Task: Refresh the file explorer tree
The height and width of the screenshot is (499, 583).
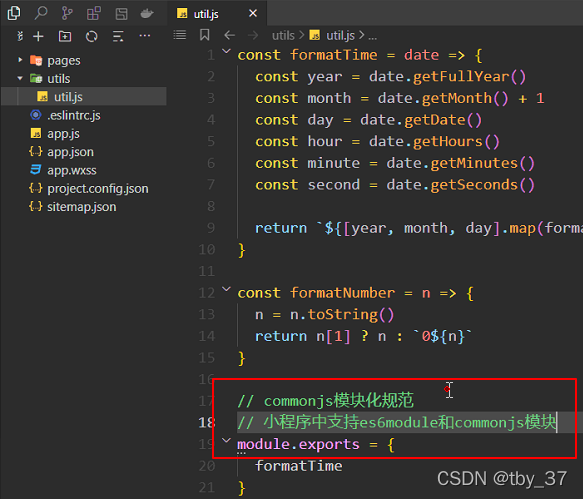Action: point(91,36)
